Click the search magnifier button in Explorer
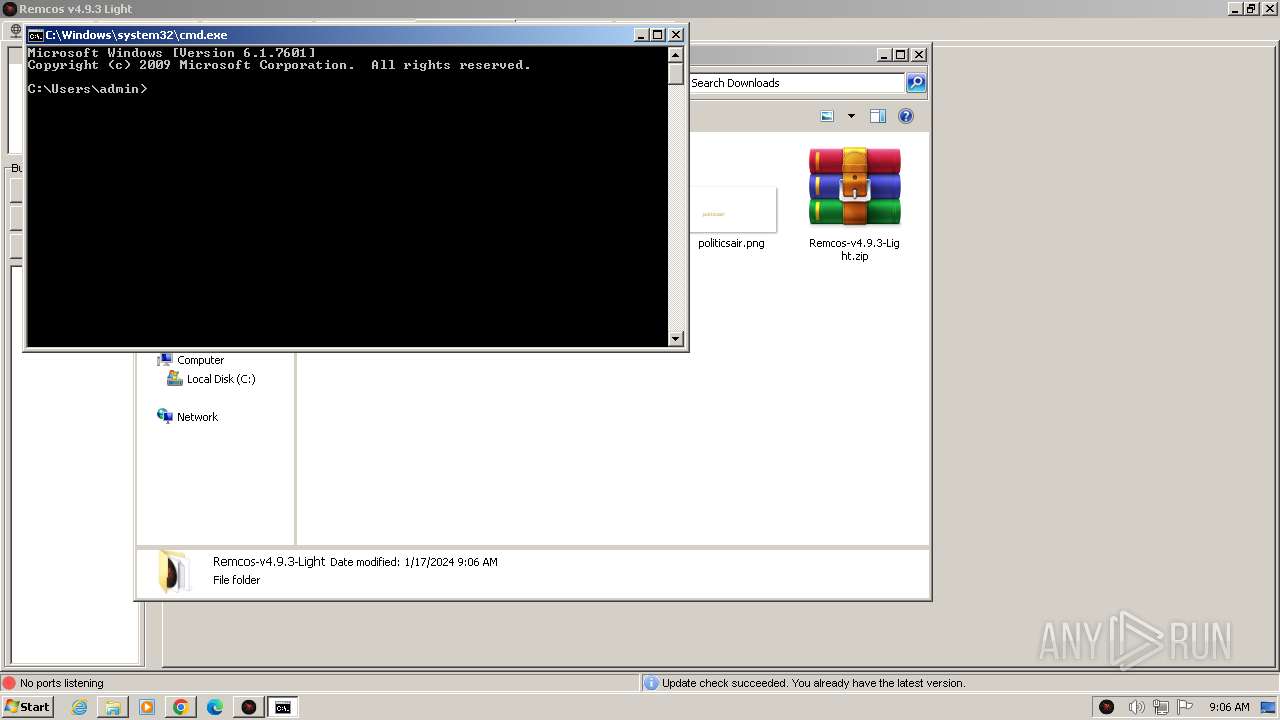Image resolution: width=1280 pixels, height=720 pixels. tap(916, 83)
